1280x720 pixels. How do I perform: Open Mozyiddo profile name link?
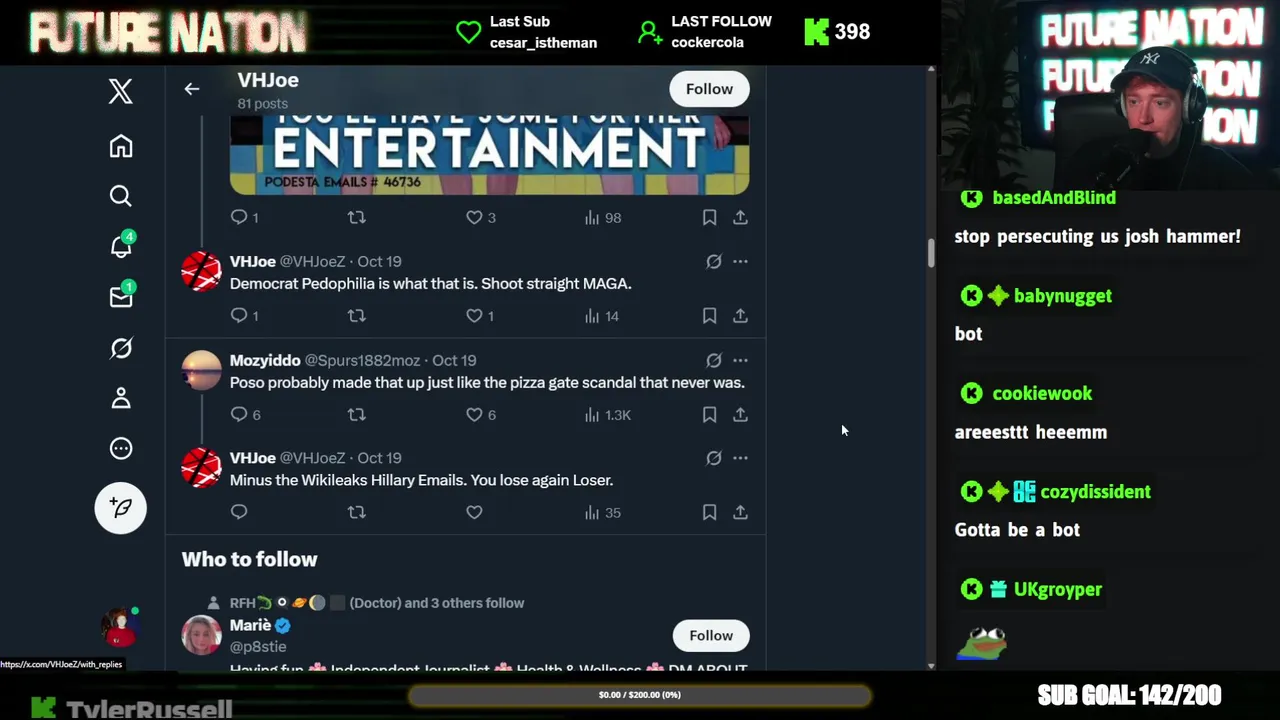point(265,360)
